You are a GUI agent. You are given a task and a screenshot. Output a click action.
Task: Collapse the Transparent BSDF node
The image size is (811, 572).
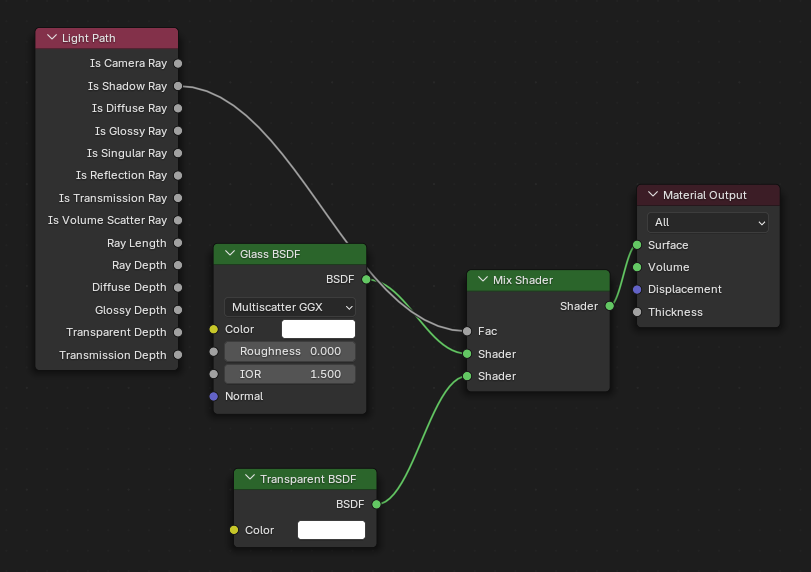(250, 478)
